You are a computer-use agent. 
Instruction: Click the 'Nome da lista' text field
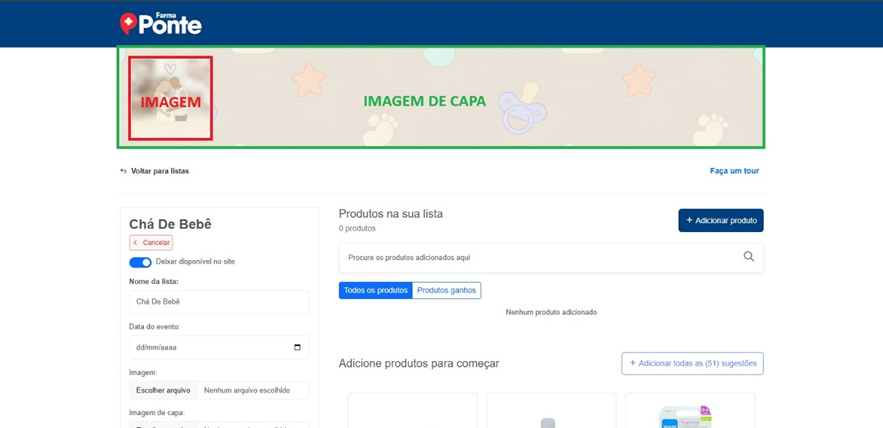[x=219, y=301]
